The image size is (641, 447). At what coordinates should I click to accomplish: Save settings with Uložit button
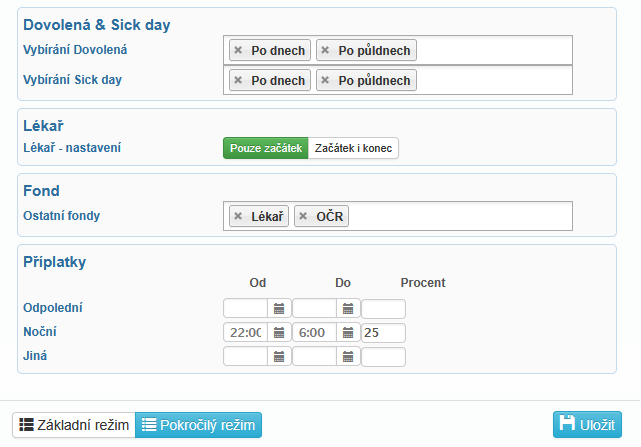click(587, 425)
